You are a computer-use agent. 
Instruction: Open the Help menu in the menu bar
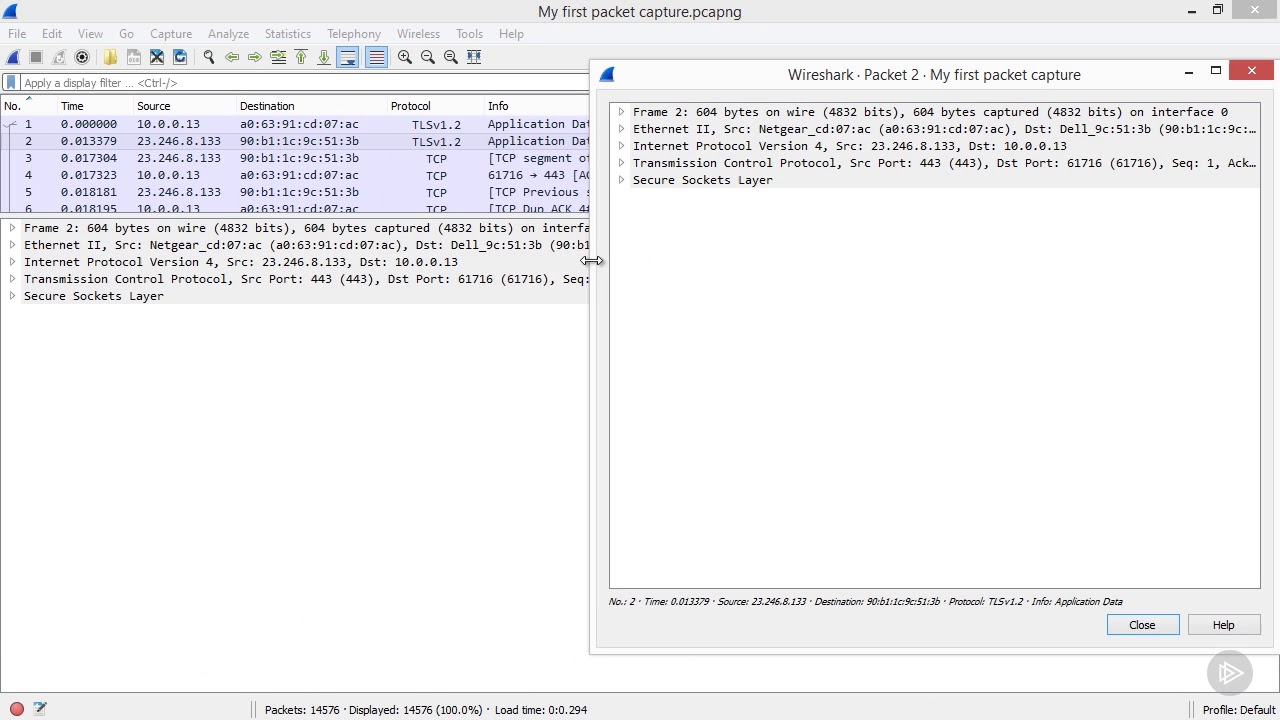(x=511, y=34)
